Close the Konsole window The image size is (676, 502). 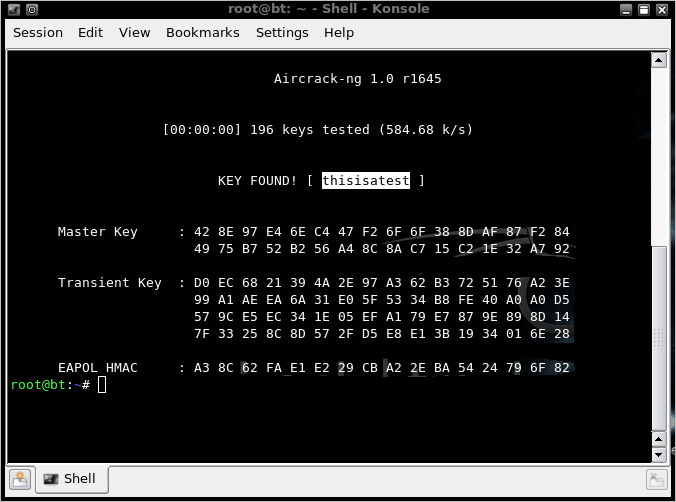662,9
